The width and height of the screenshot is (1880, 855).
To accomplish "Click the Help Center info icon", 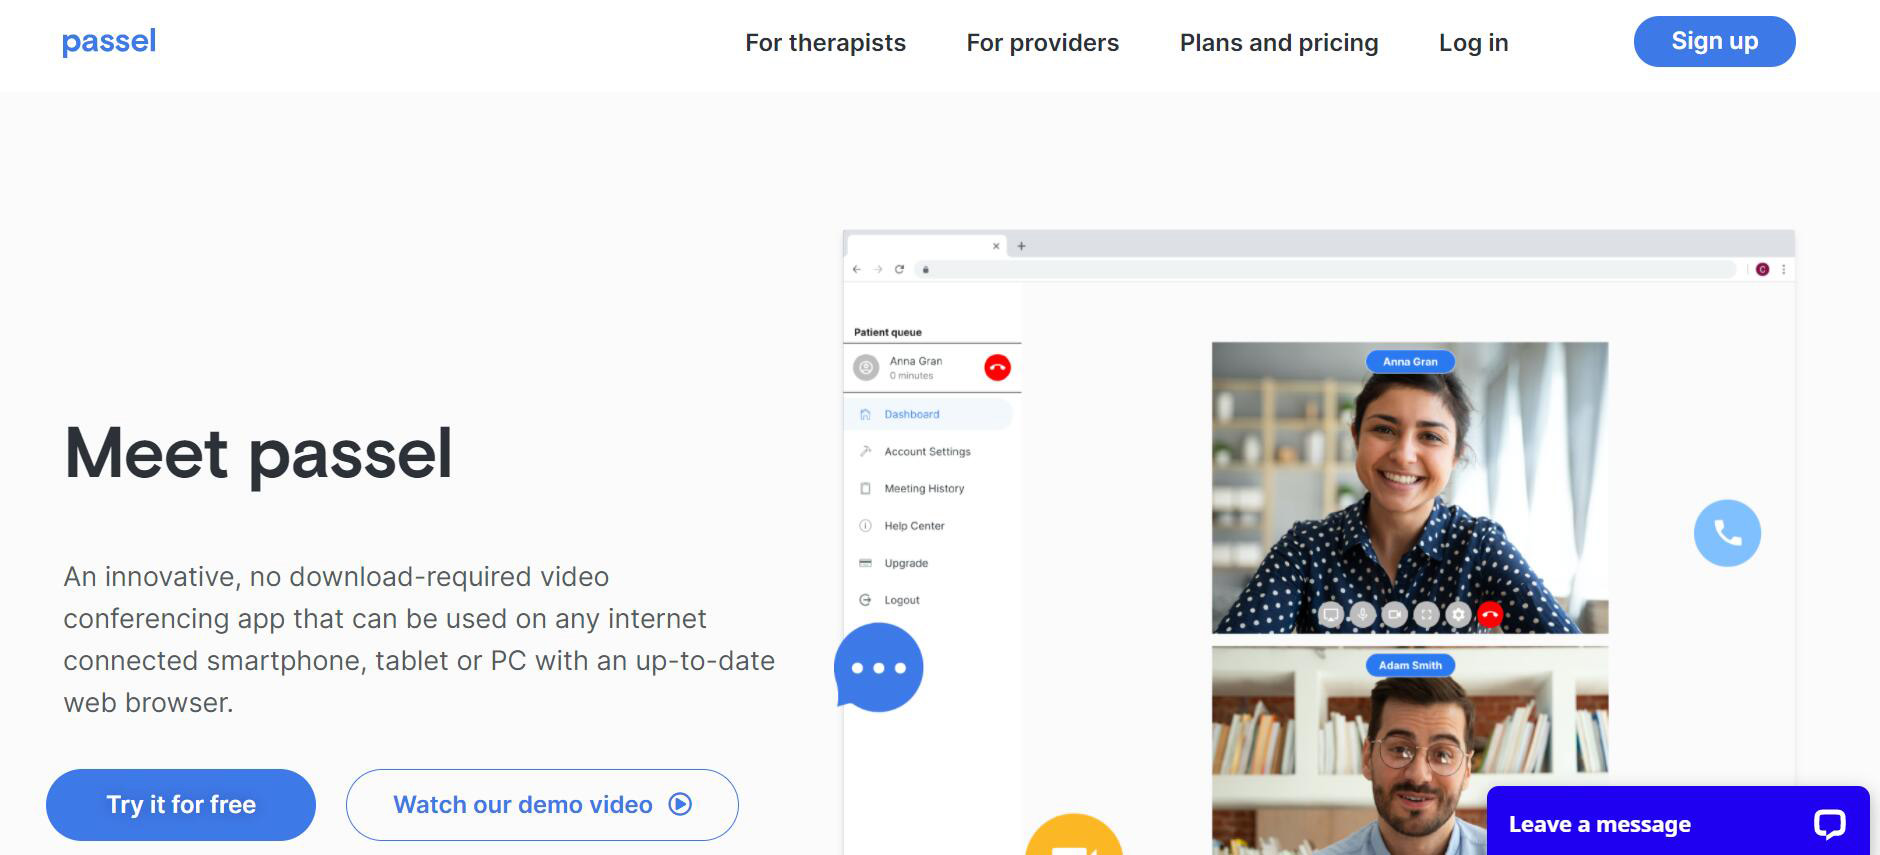I will click(x=865, y=526).
